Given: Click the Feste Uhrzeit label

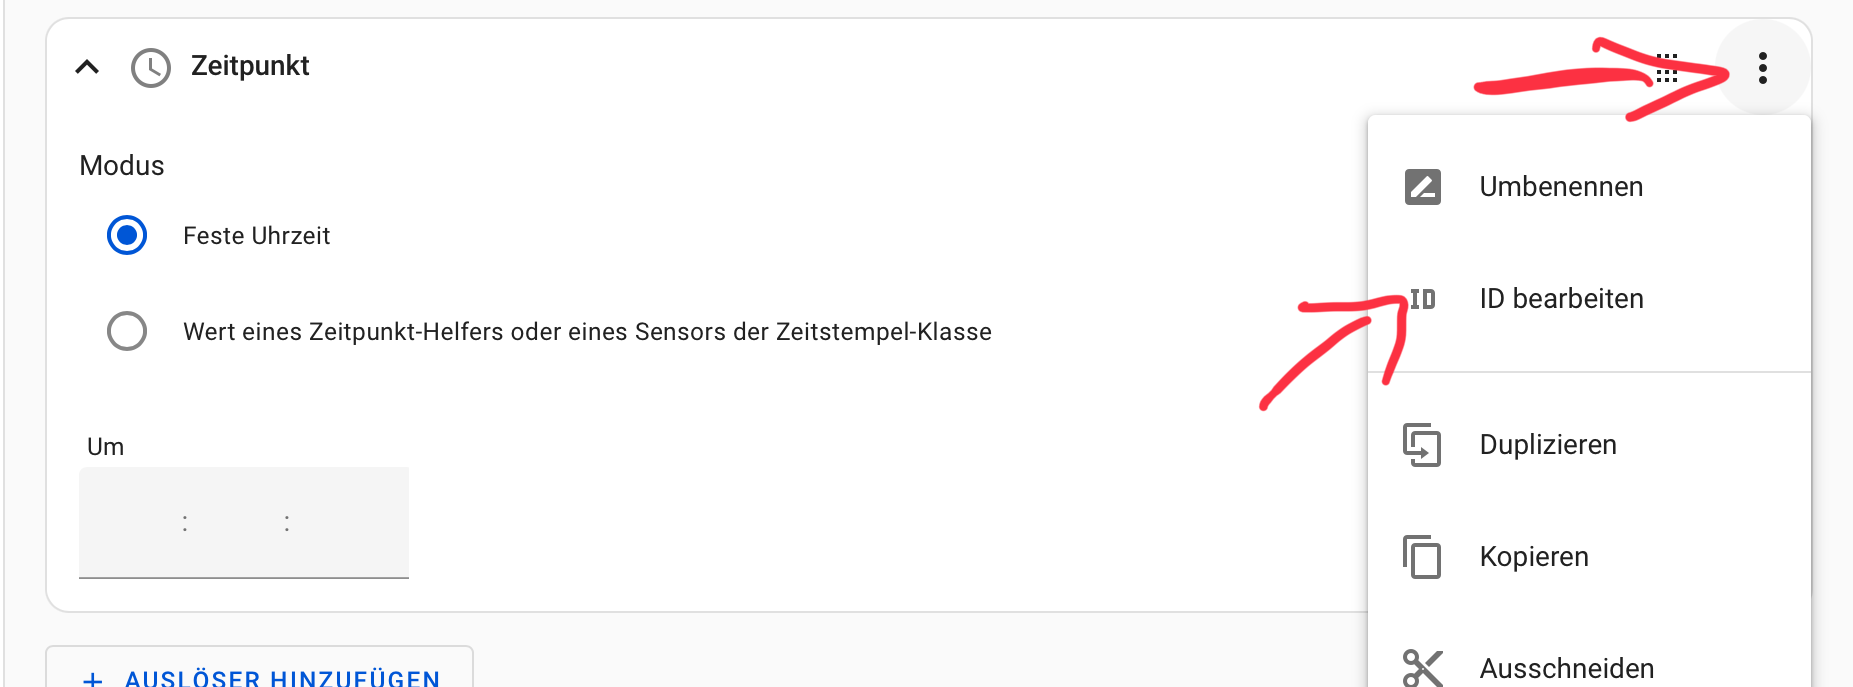Looking at the screenshot, I should (x=256, y=236).
